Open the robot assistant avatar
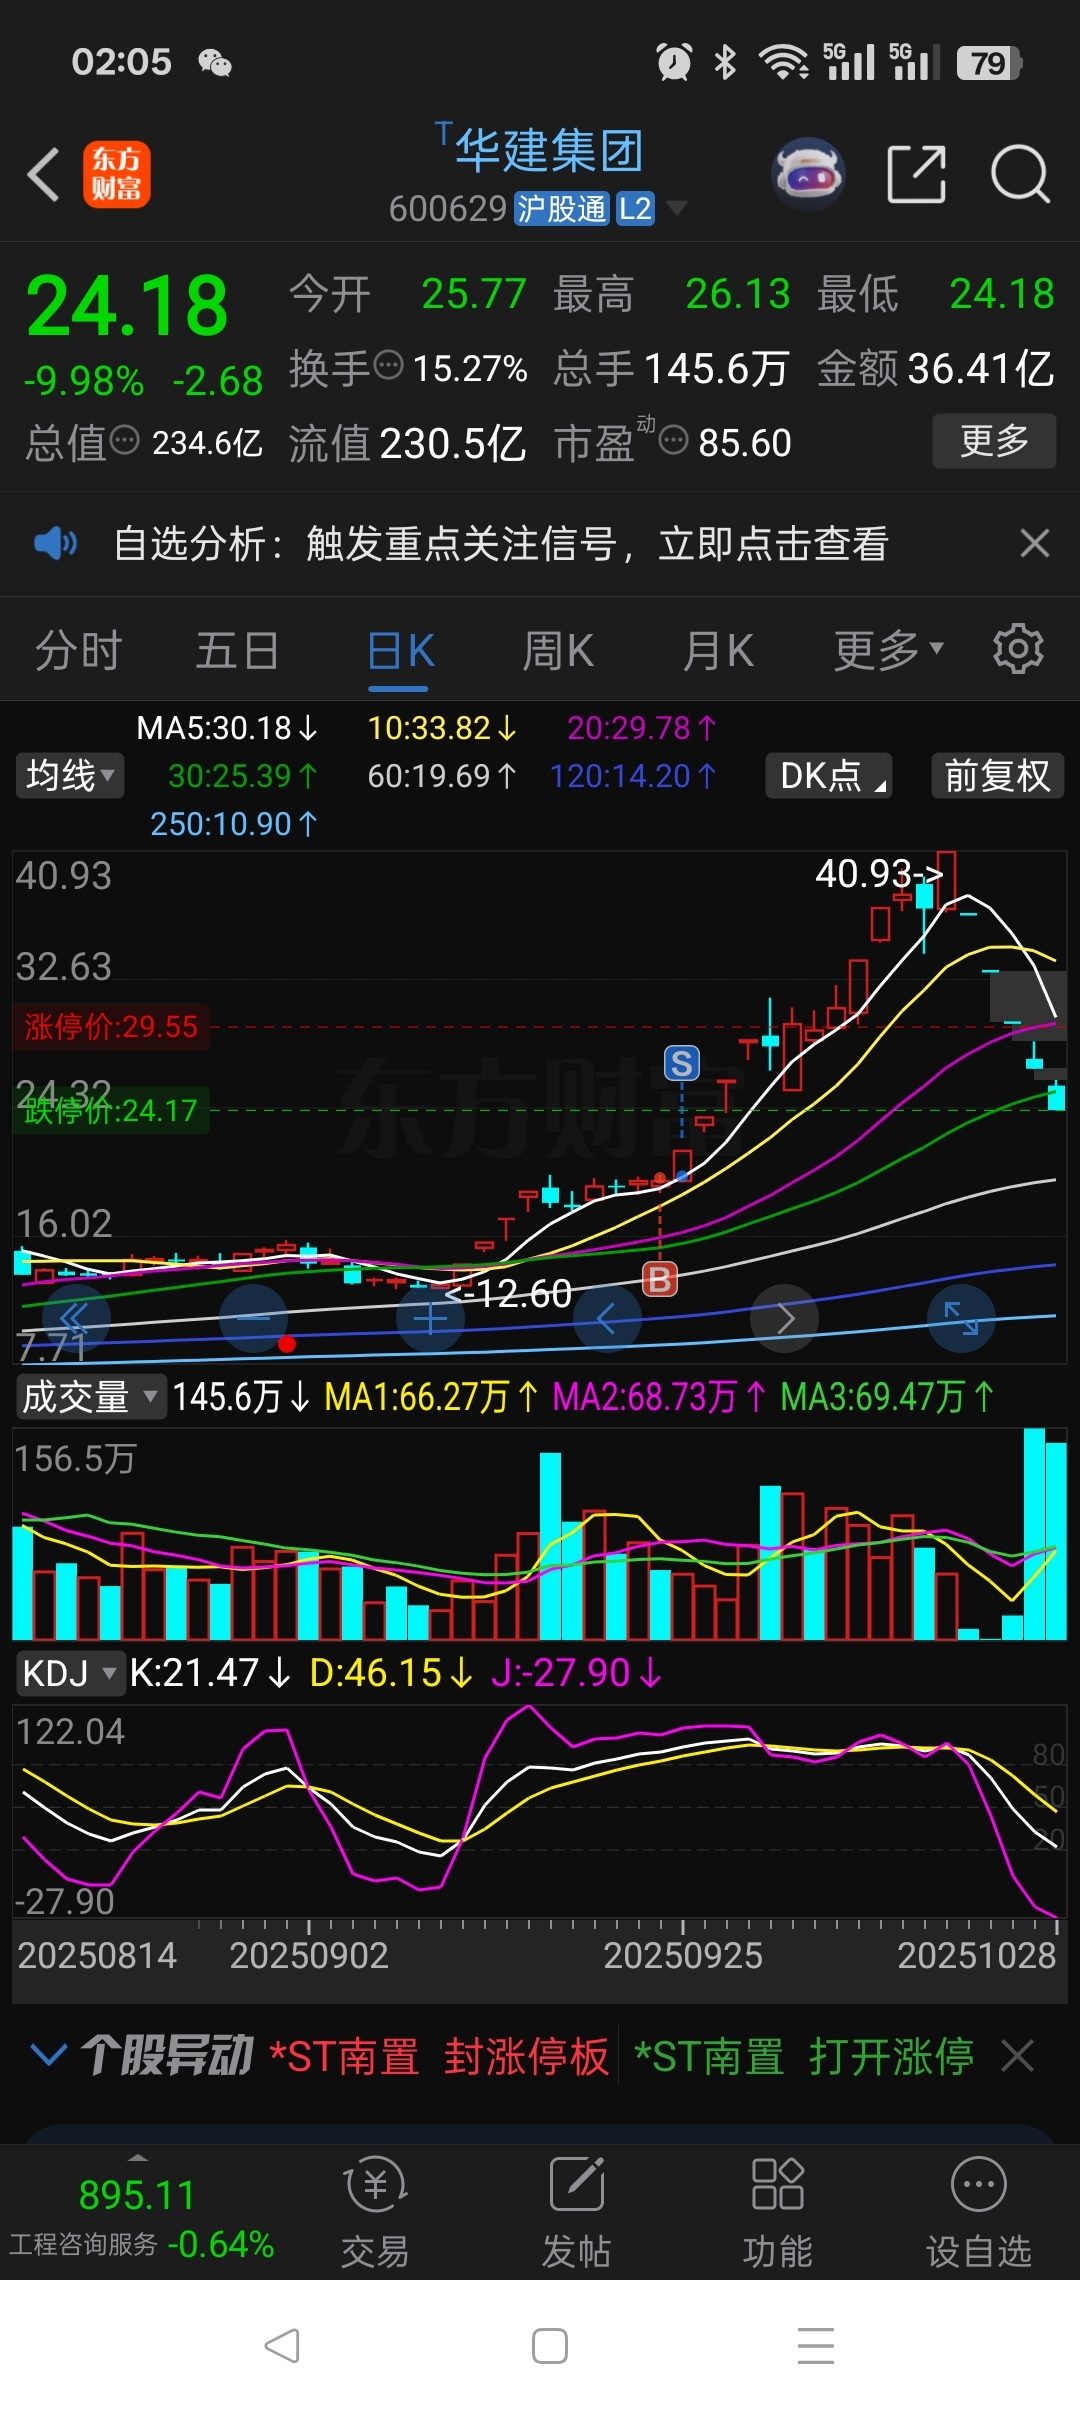 [x=809, y=174]
